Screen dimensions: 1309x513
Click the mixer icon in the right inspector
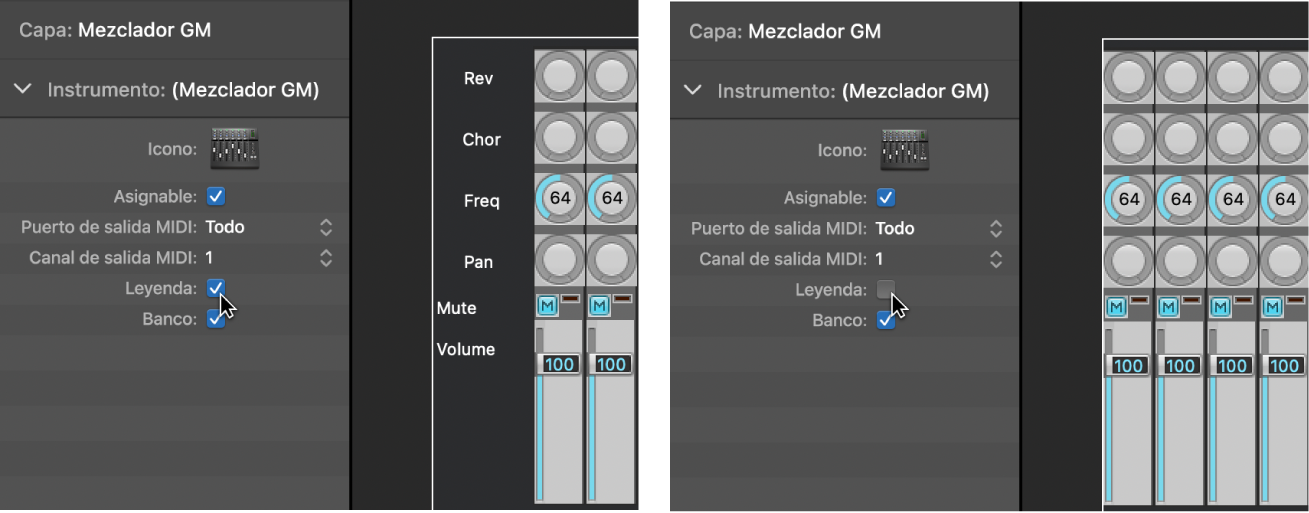tap(905, 149)
